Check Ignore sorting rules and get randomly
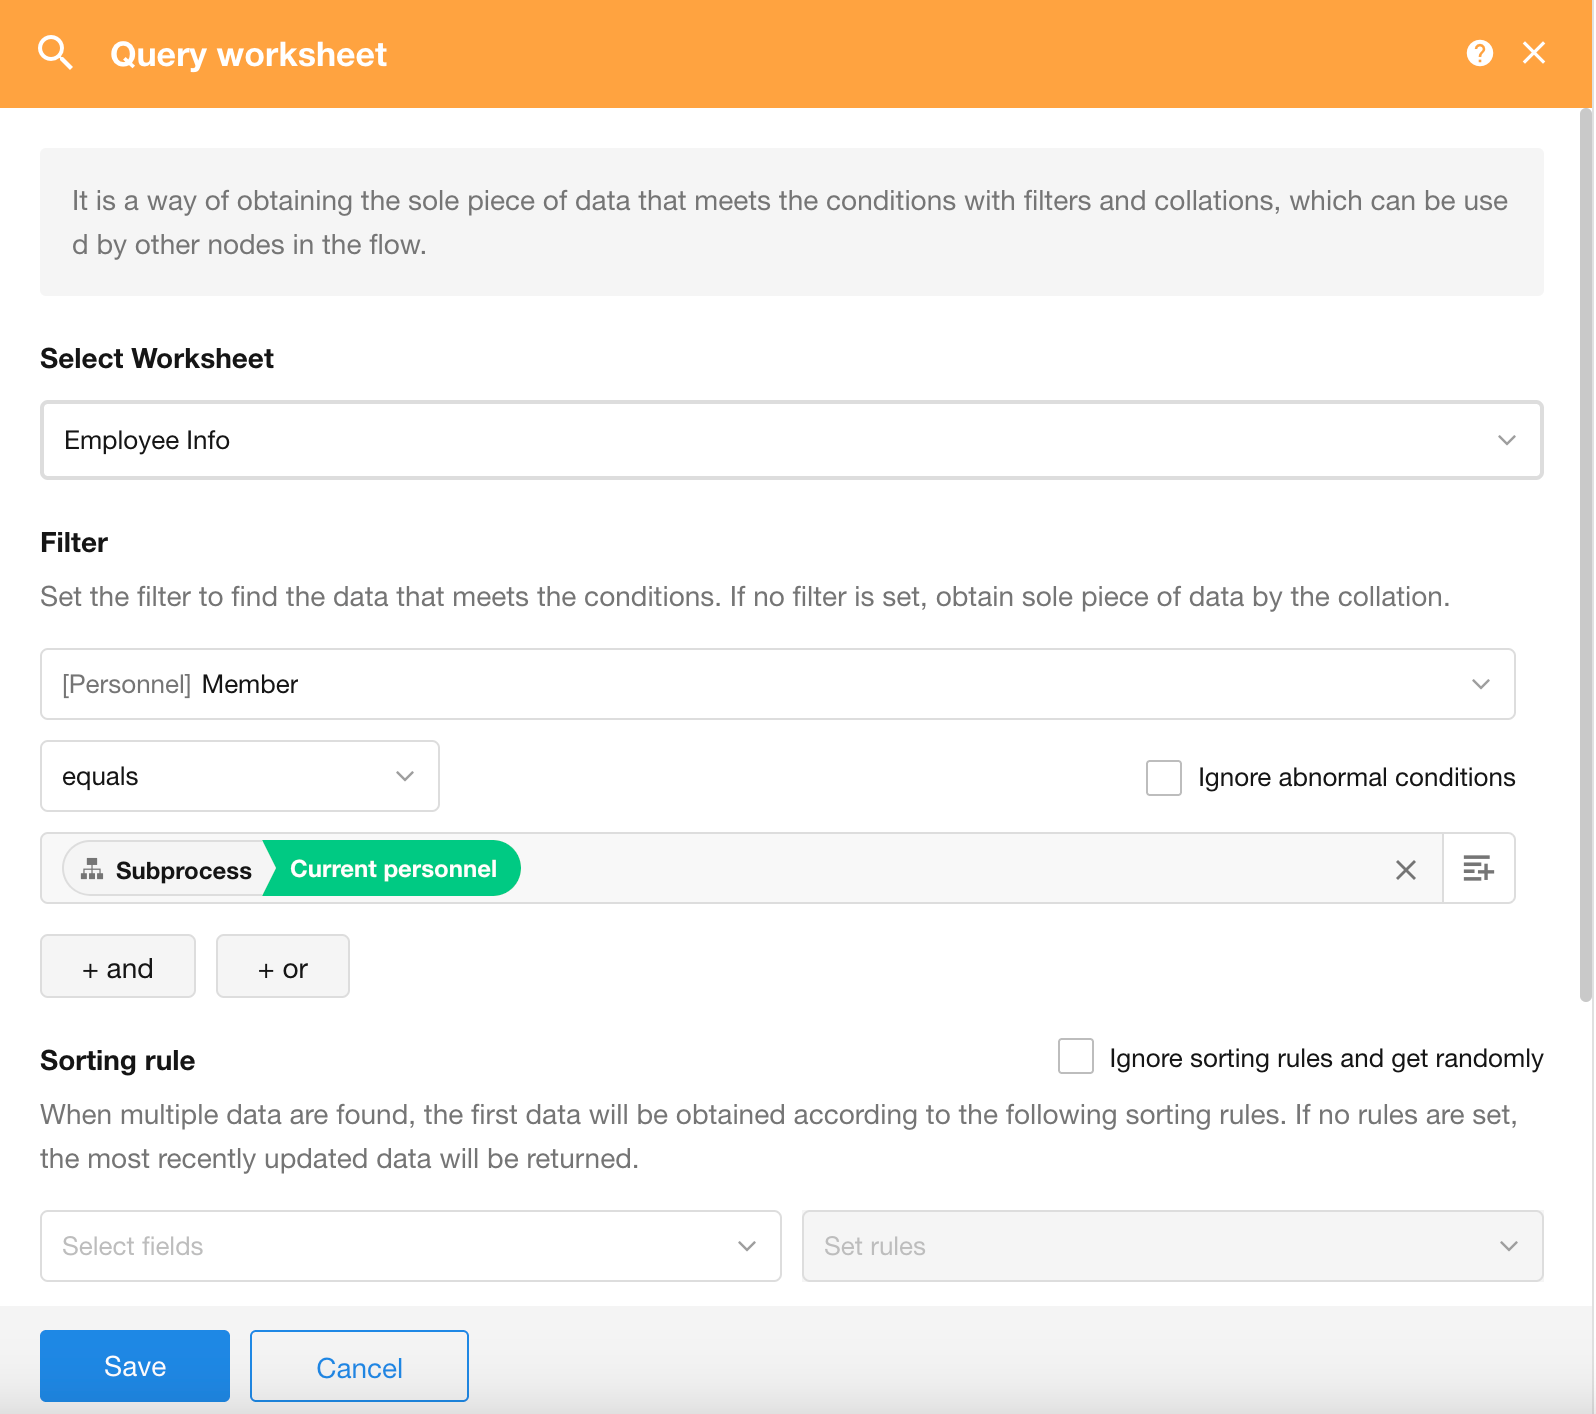This screenshot has width=1596, height=1414. coord(1076,1057)
